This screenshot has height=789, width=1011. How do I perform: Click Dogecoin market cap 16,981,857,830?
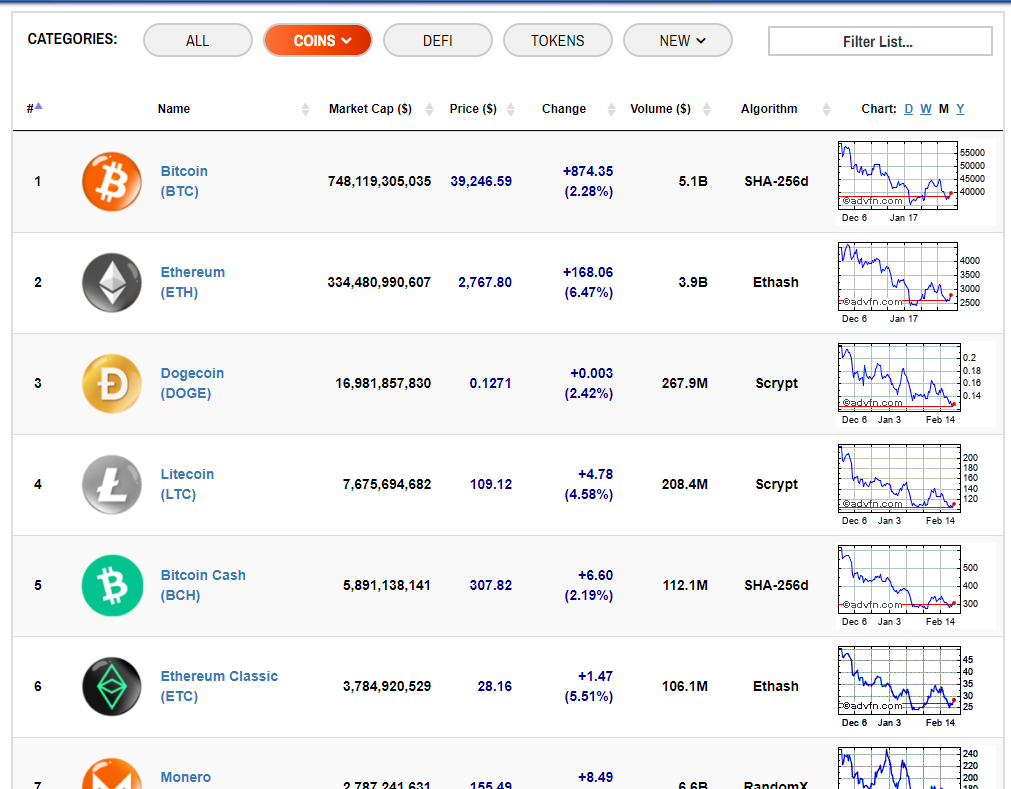(383, 384)
